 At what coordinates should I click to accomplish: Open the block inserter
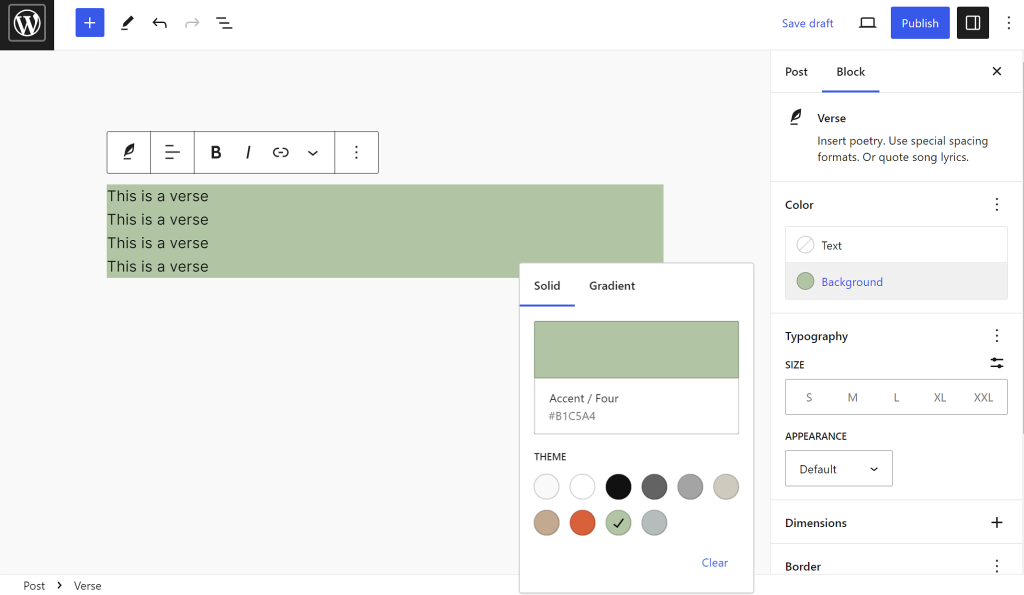pos(89,22)
